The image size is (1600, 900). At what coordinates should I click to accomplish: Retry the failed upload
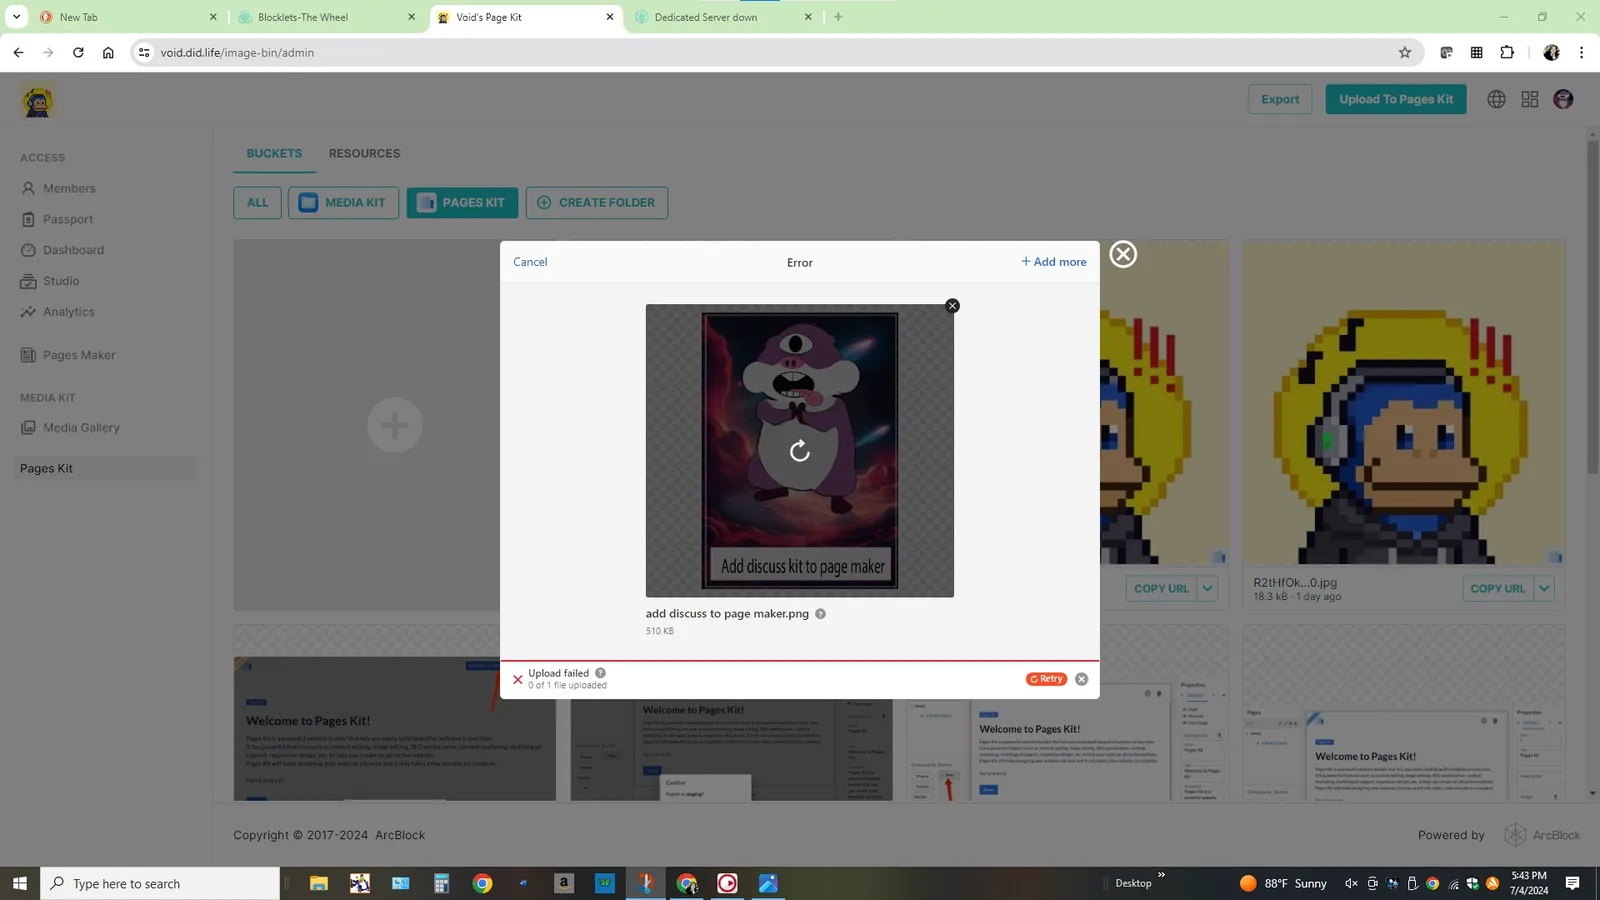point(1046,679)
